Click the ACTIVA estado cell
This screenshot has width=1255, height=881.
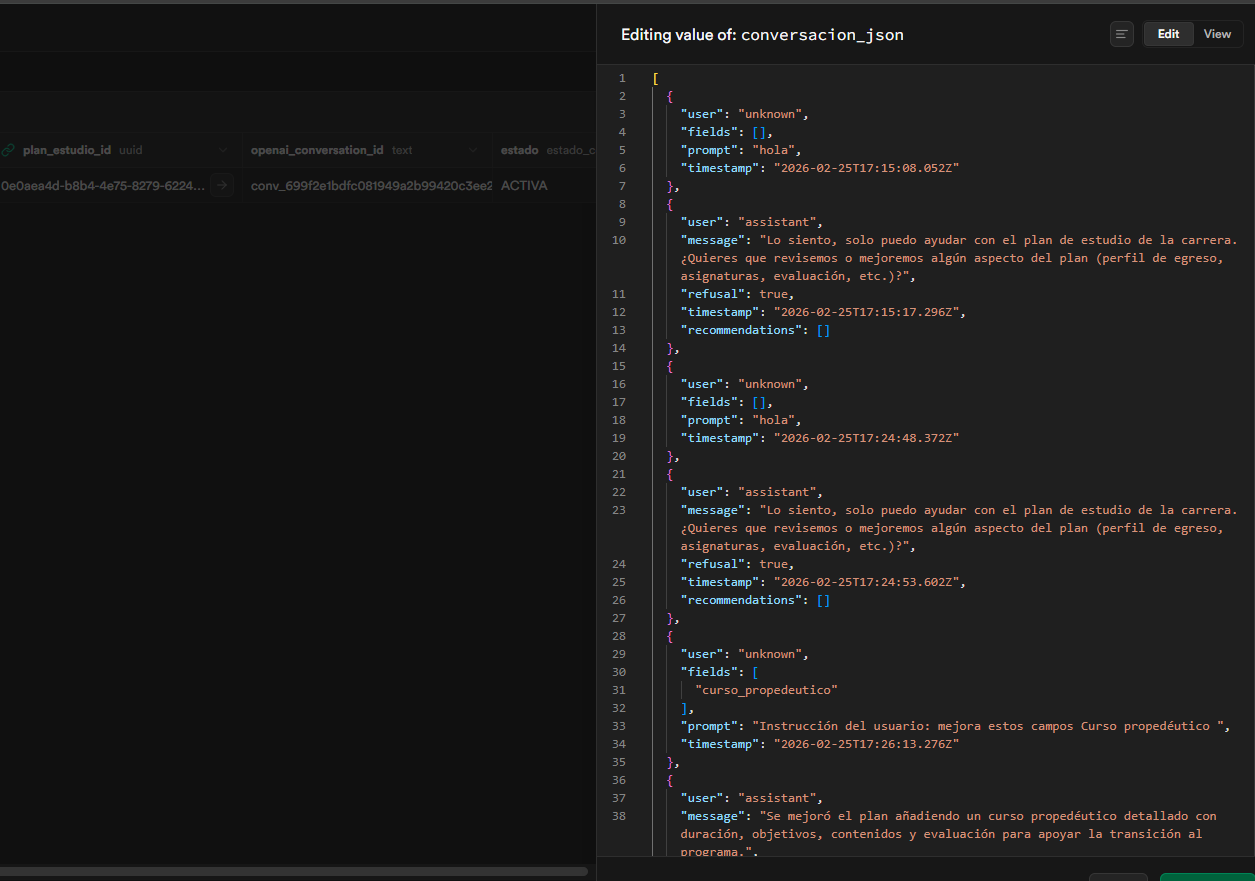[524, 185]
